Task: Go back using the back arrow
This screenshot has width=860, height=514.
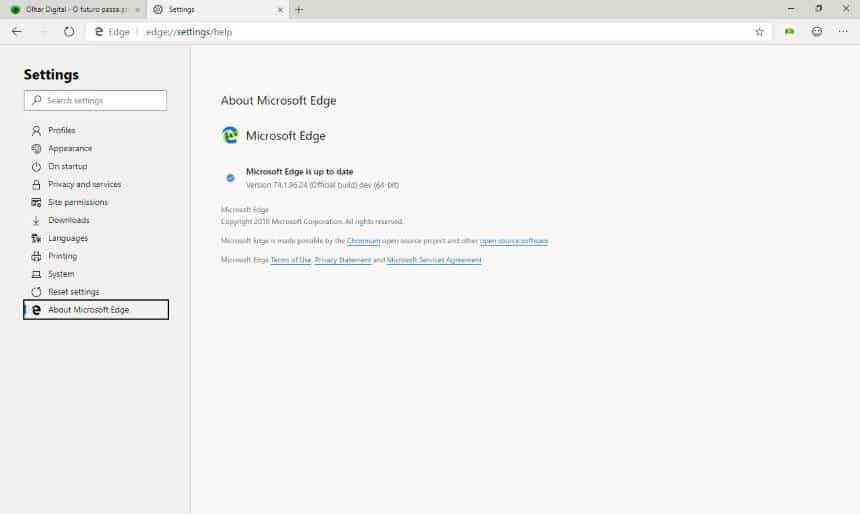Action: [16, 32]
